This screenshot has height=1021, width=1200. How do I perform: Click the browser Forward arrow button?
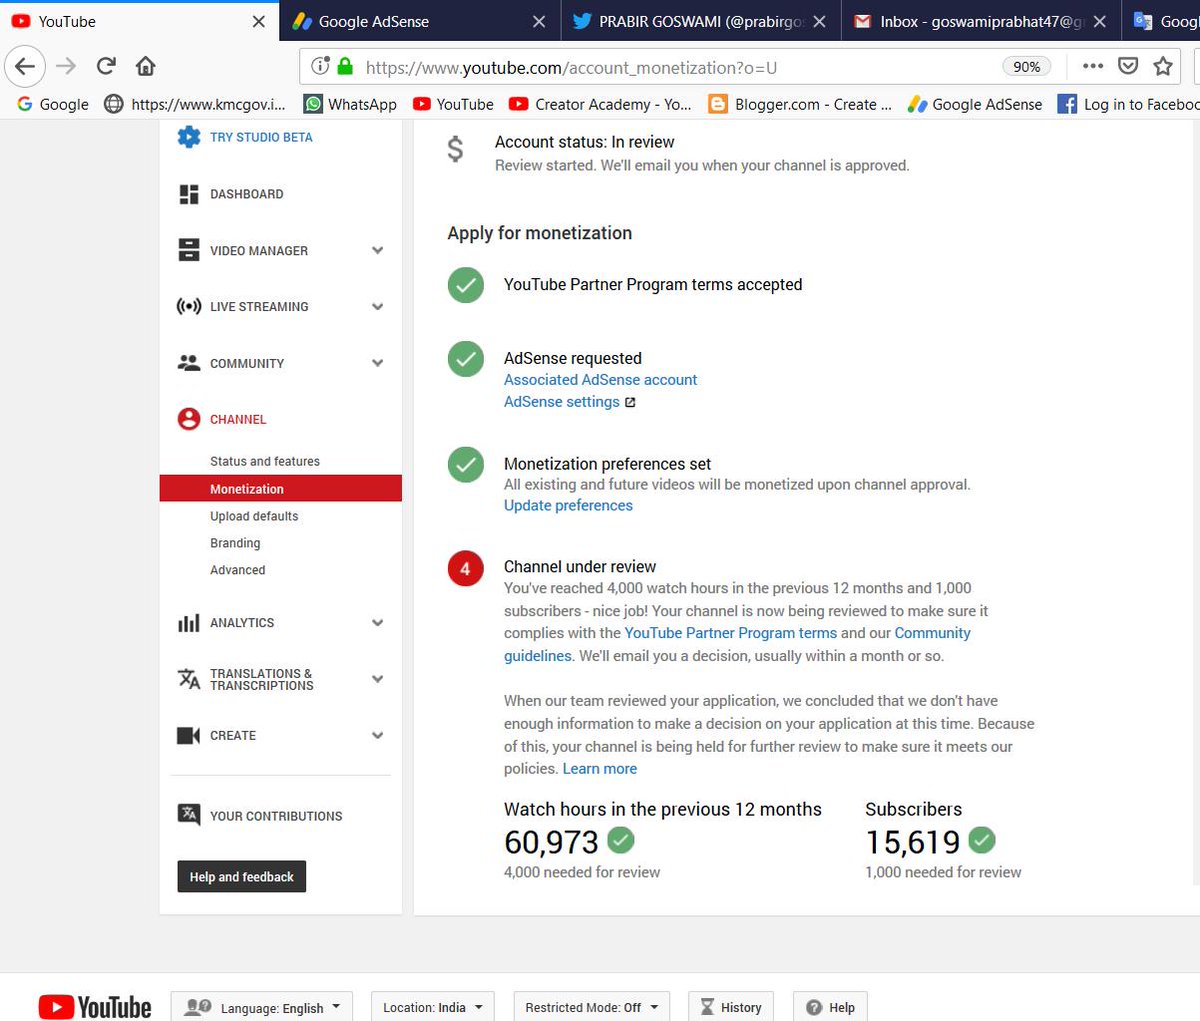coord(66,66)
